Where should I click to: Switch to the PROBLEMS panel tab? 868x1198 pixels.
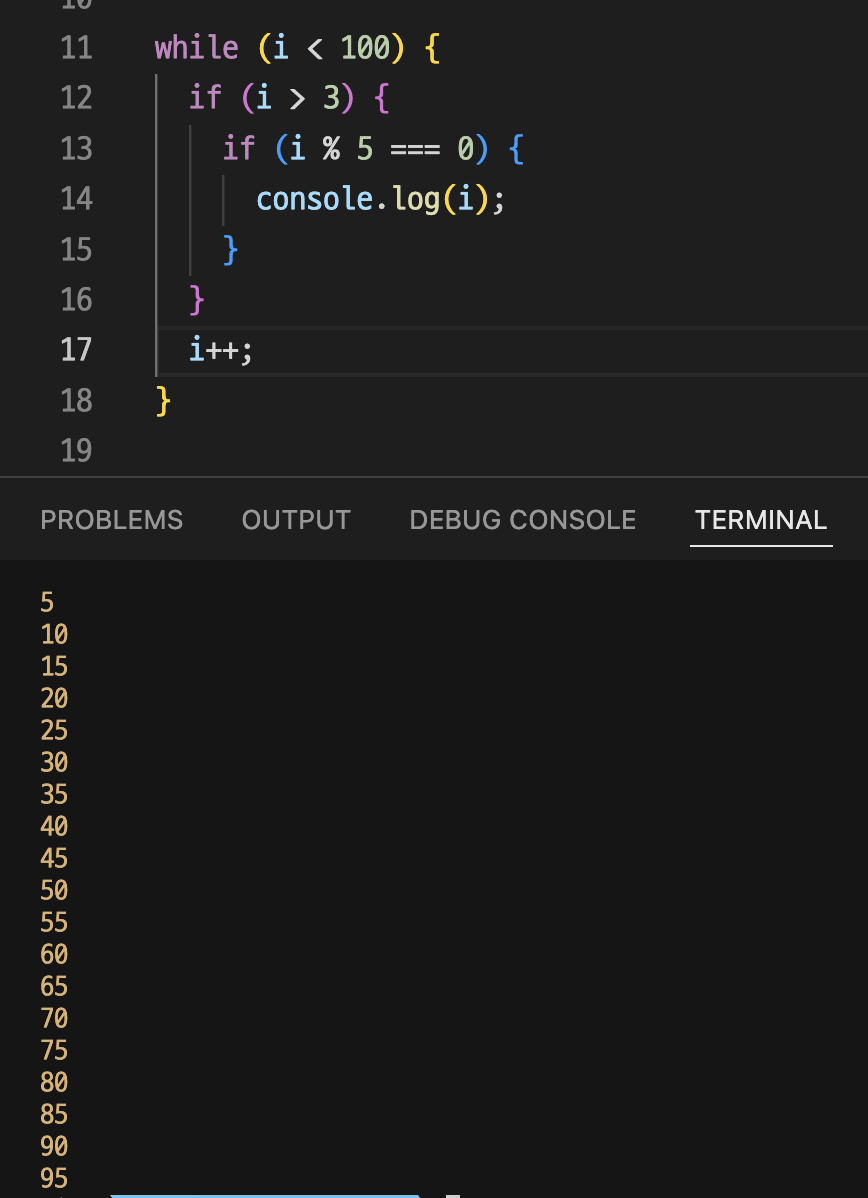tap(112, 520)
